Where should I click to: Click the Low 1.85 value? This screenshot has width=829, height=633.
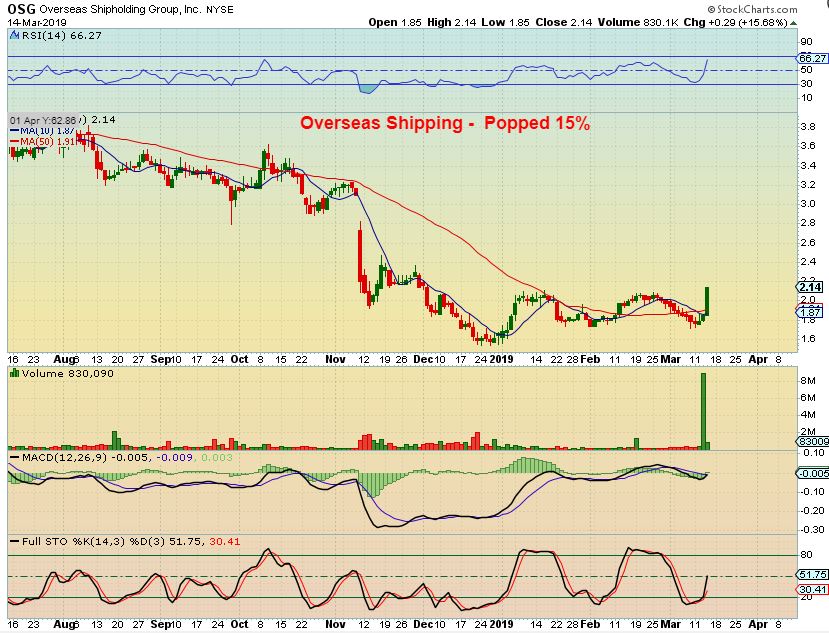[506, 23]
